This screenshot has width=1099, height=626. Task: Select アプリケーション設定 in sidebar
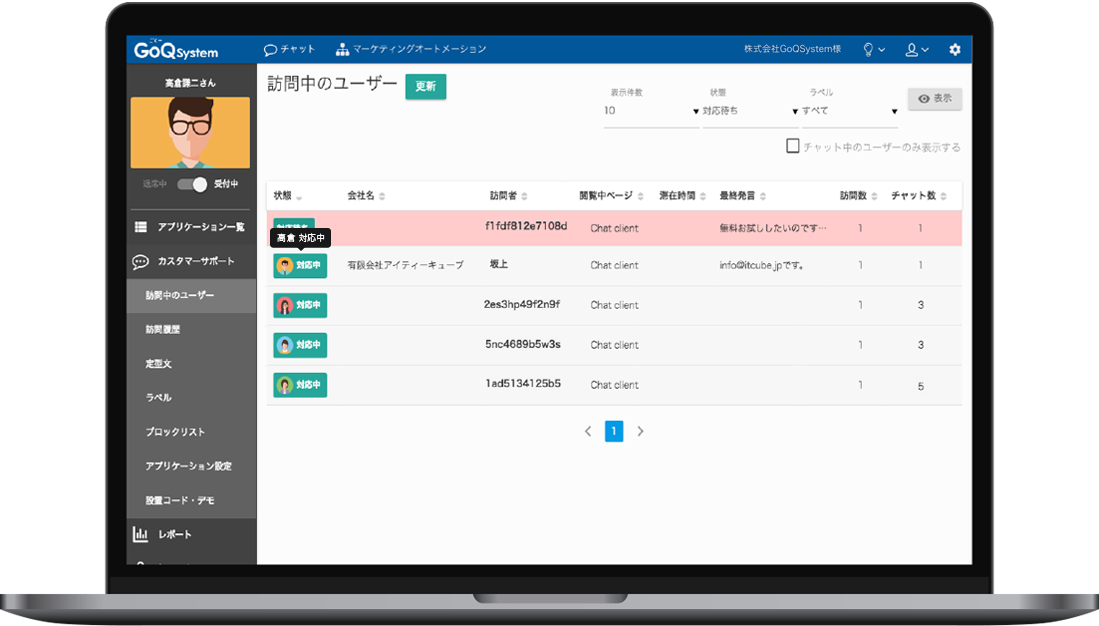click(x=188, y=465)
